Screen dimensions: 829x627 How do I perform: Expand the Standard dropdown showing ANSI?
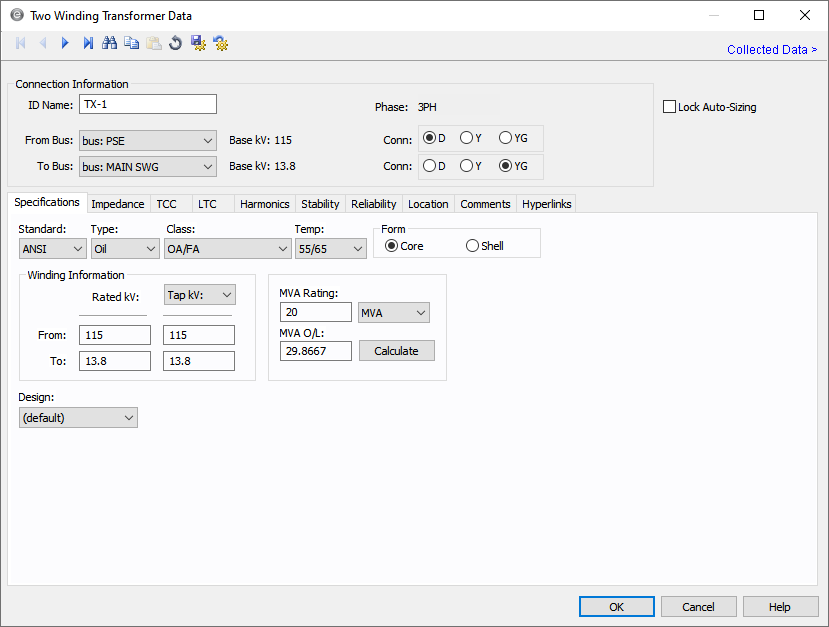52,249
